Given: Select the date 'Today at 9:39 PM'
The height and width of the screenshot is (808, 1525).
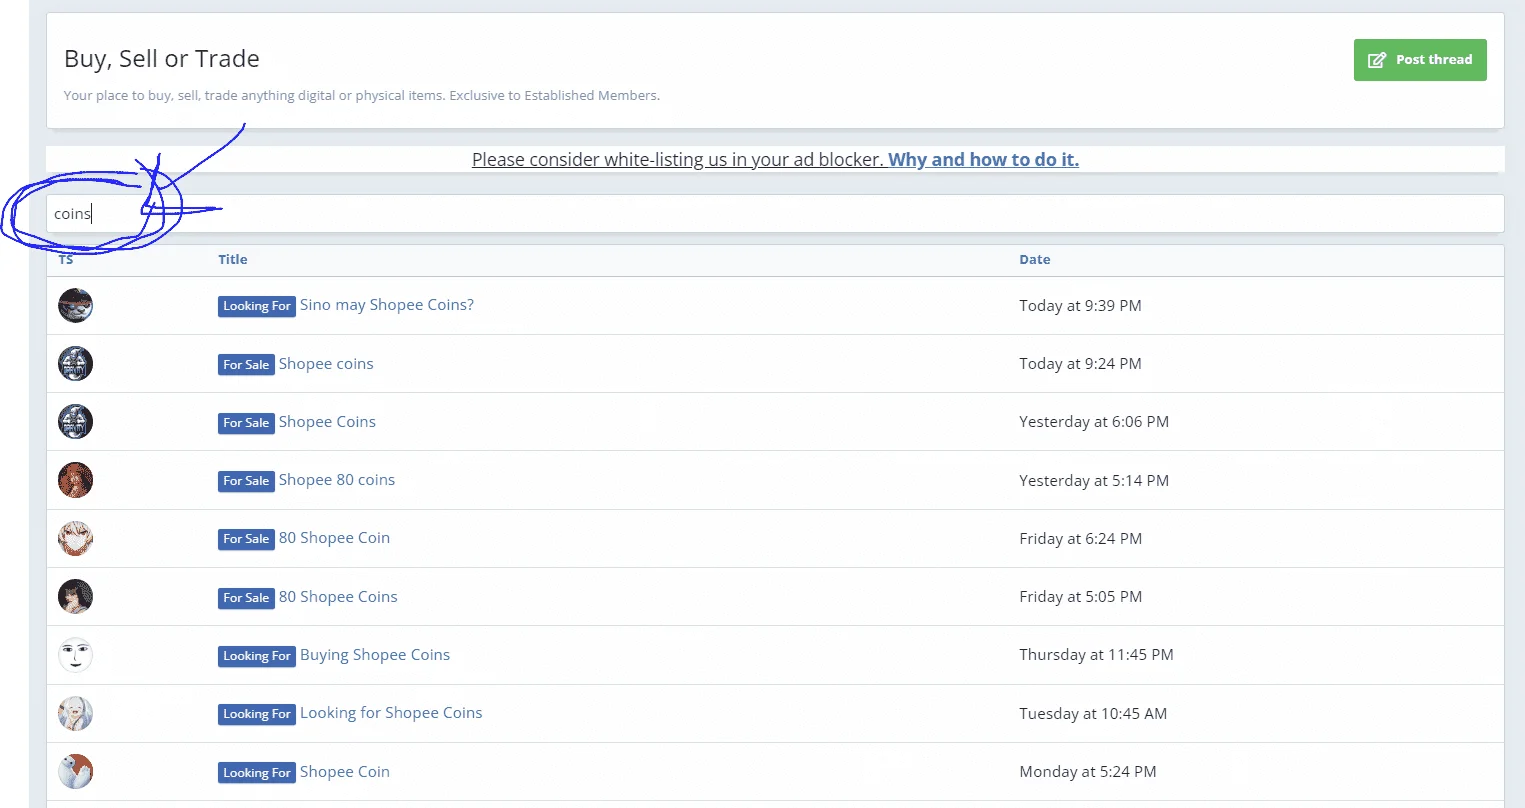Looking at the screenshot, I should pos(1080,306).
